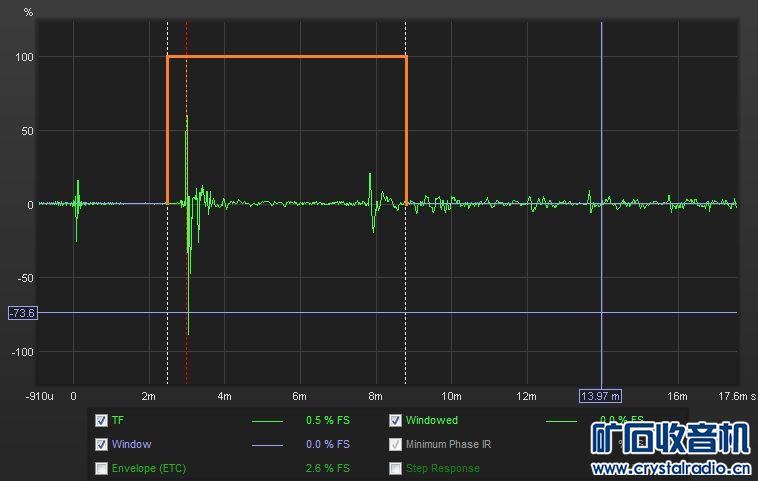
Task: Select the -73.6 cursor level readout
Action: [23, 313]
